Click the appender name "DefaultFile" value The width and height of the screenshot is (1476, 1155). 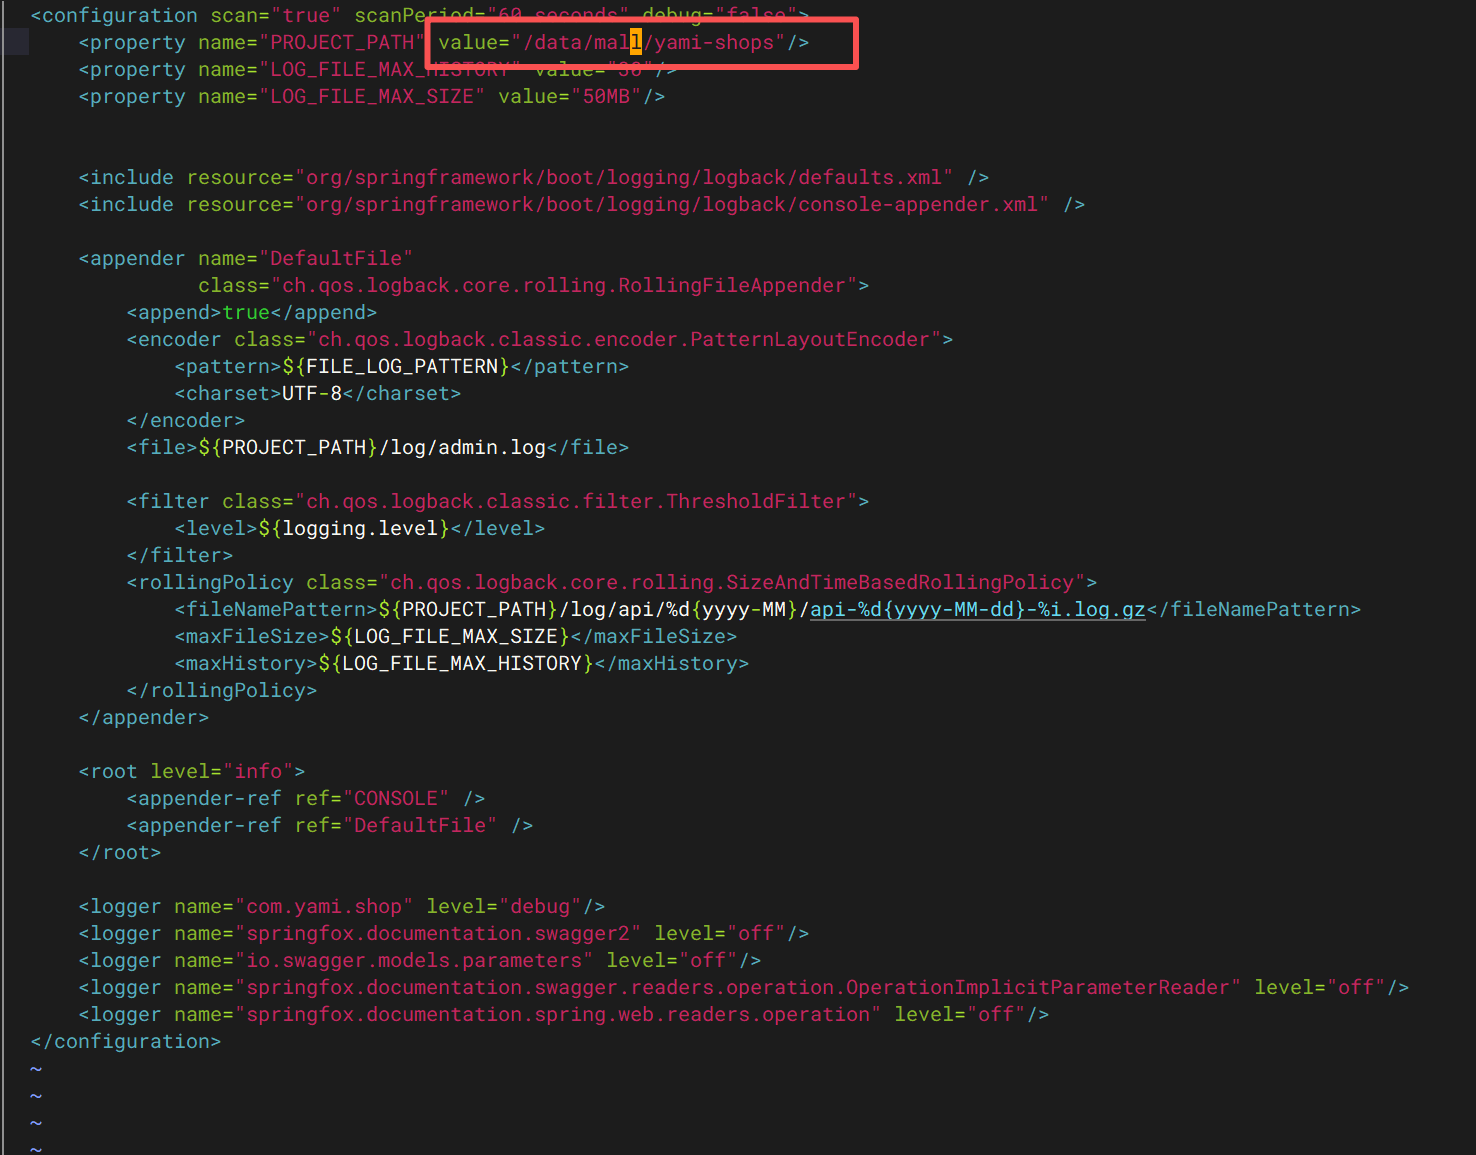click(x=336, y=259)
